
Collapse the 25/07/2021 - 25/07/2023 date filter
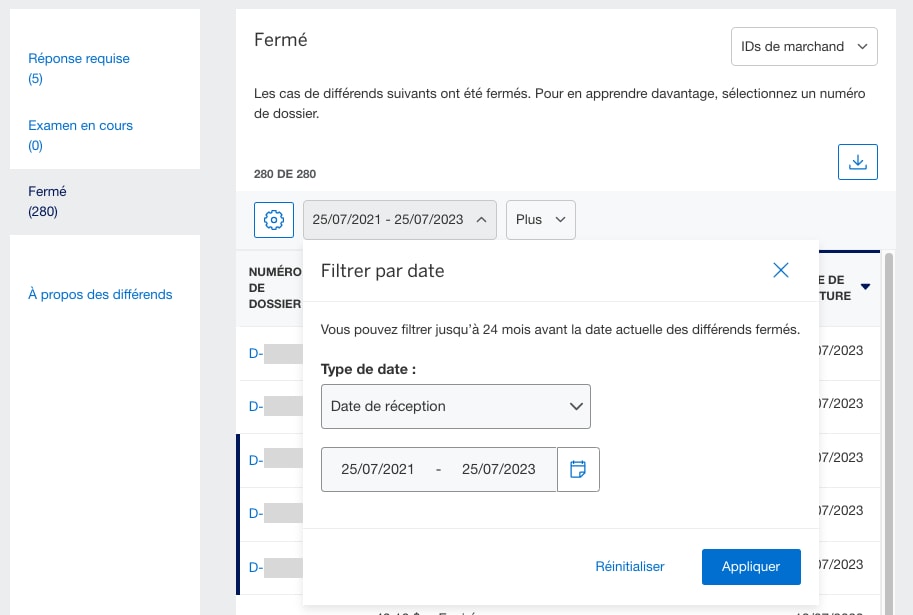(x=399, y=219)
